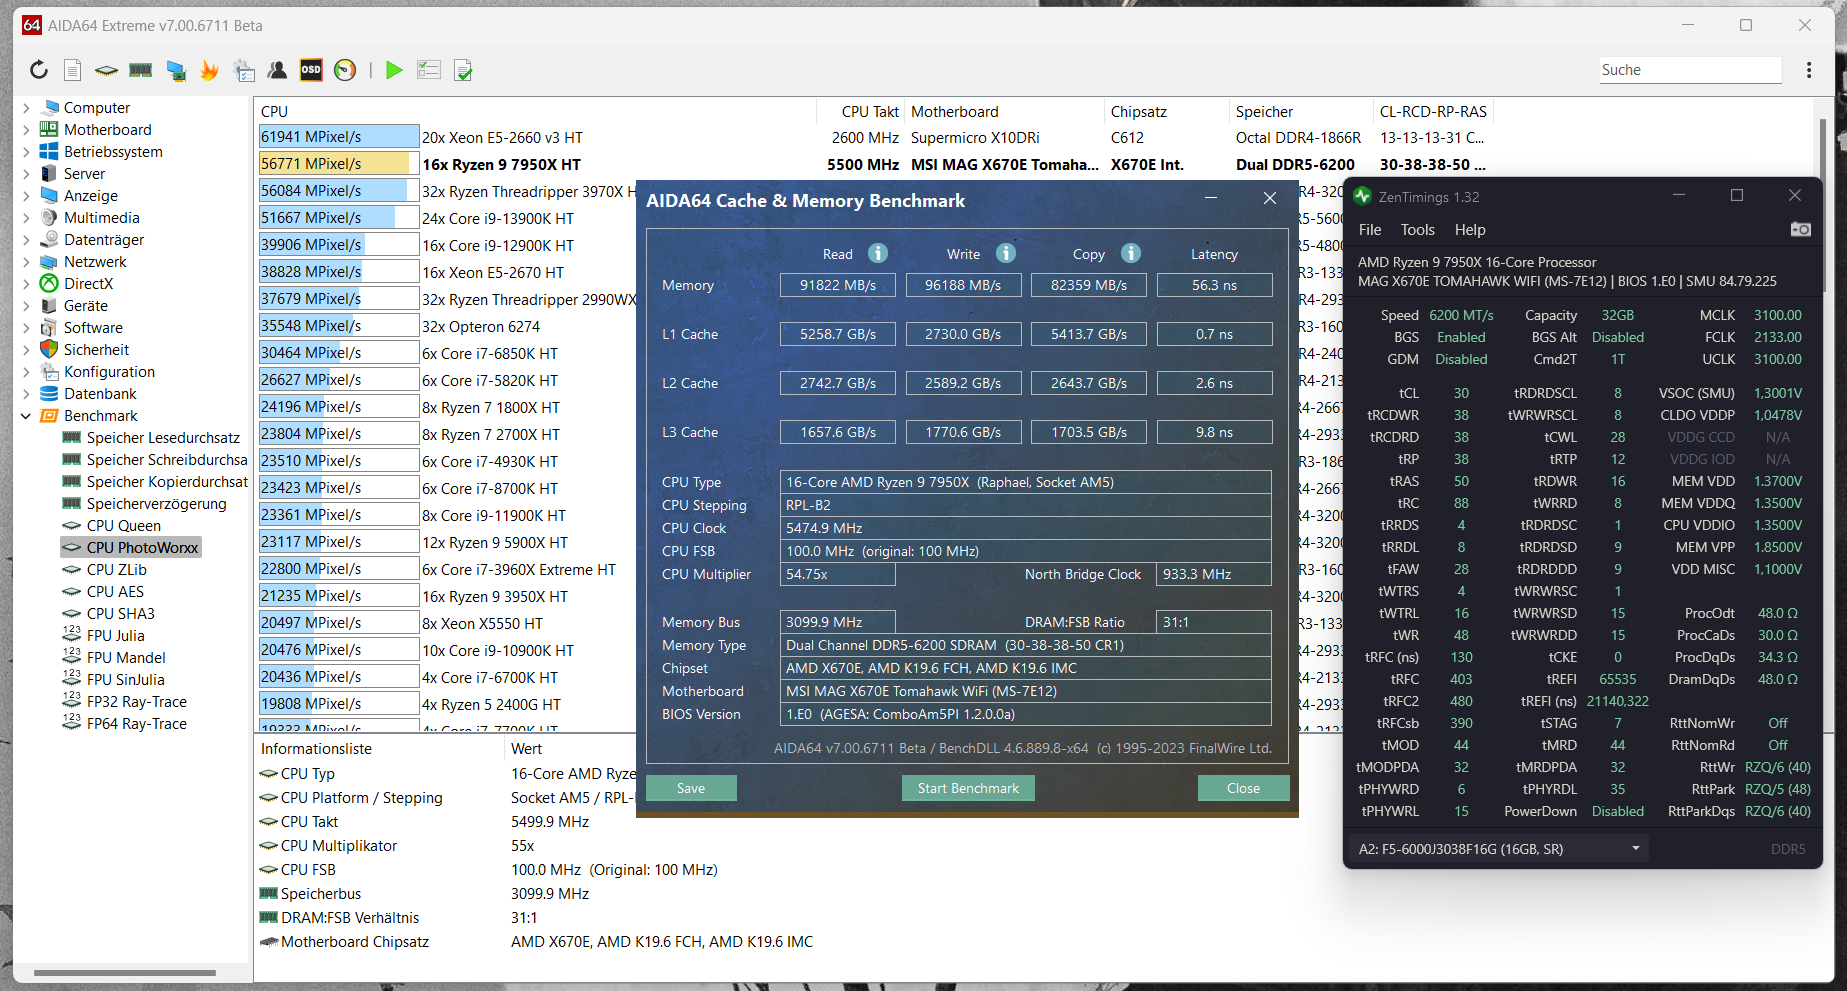
Task: Click the Sicherheit shield icon
Action: click(49, 350)
